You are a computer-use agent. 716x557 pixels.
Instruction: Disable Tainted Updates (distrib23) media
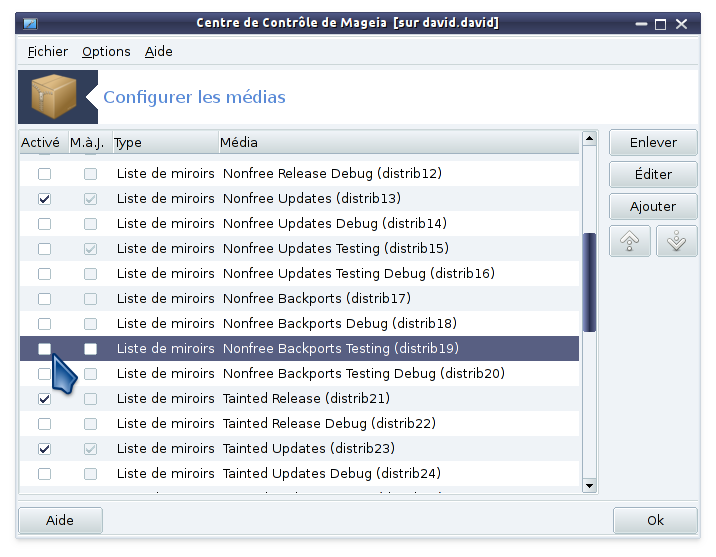pos(44,449)
